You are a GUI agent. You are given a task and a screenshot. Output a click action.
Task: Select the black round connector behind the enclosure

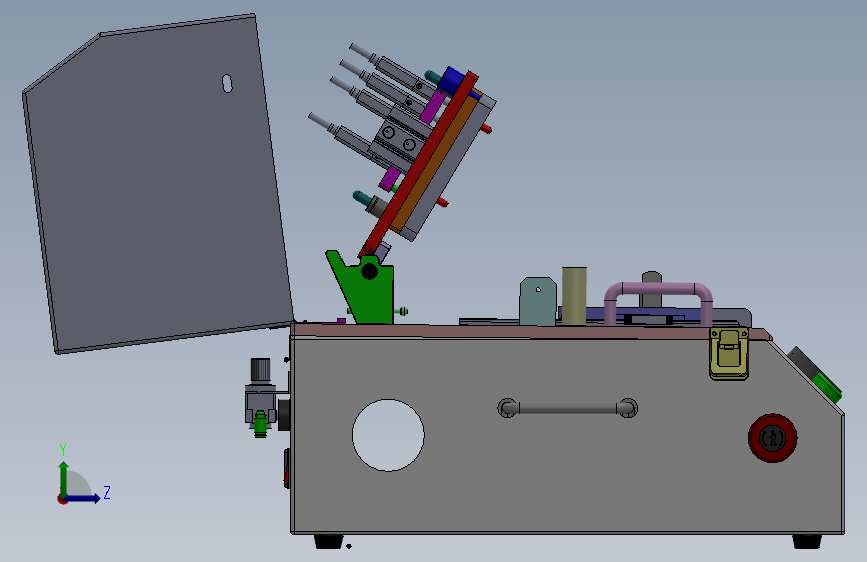pyautogui.click(x=284, y=414)
